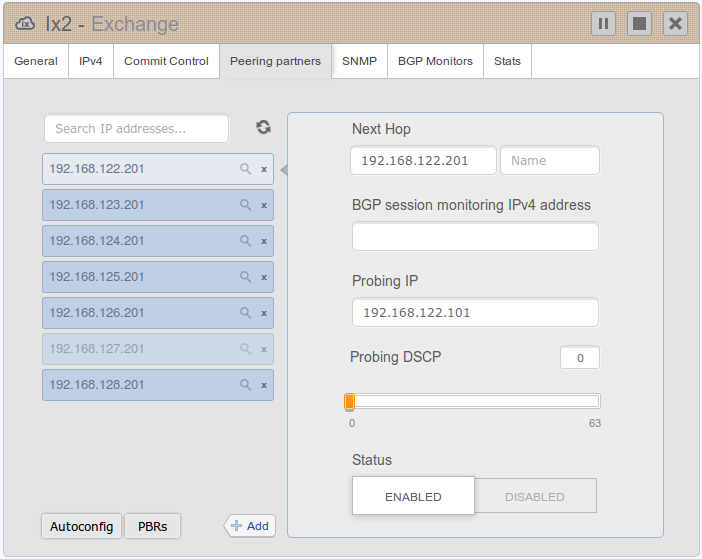Remove peer 192.168.123.201 with its x
This screenshot has width=702, height=559.
pos(264,205)
